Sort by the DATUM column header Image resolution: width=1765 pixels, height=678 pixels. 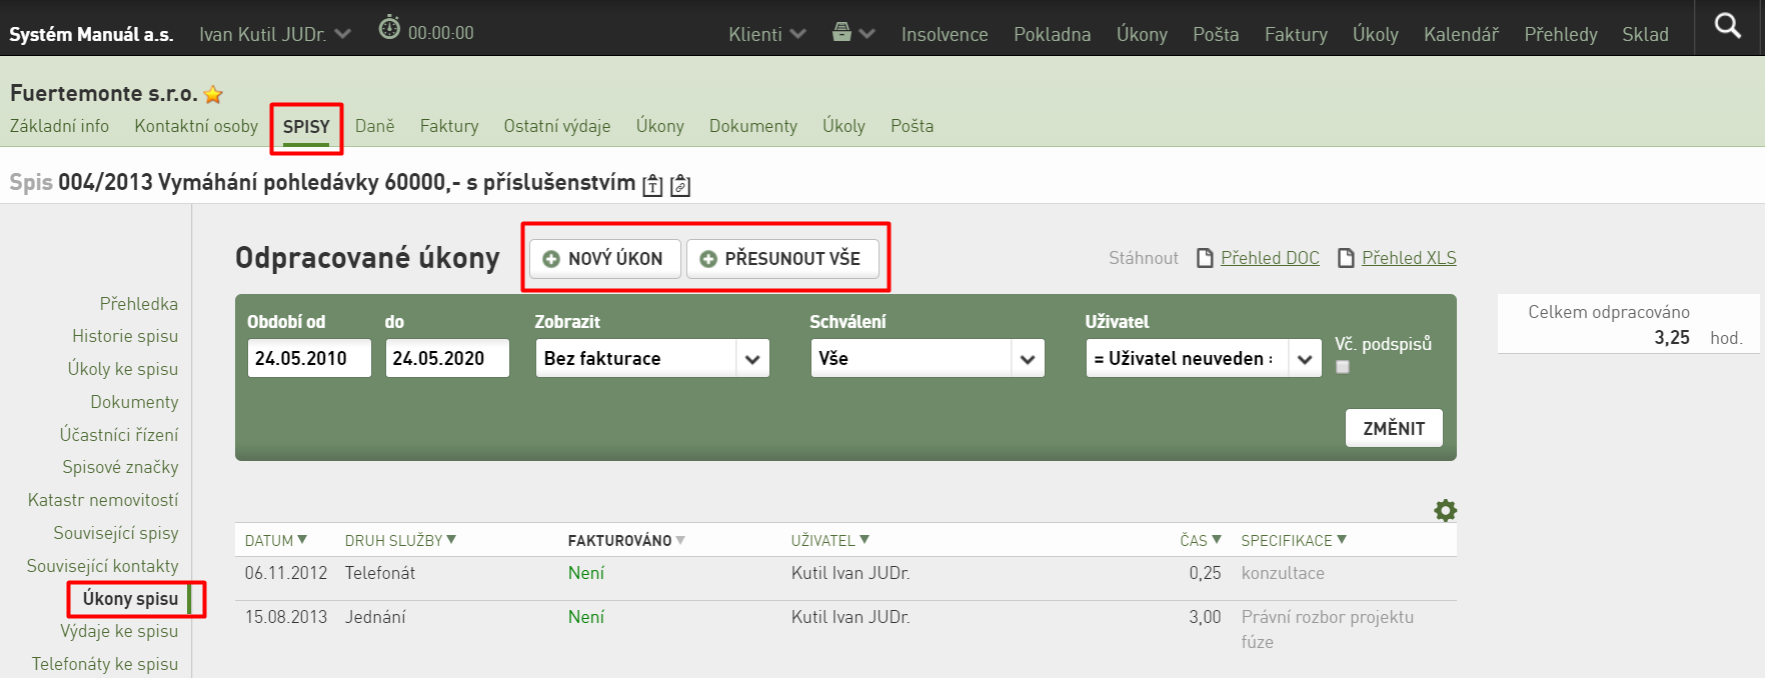click(x=276, y=540)
